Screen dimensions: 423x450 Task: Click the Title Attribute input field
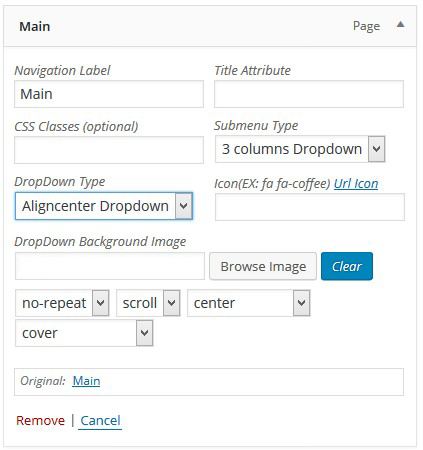pos(309,94)
